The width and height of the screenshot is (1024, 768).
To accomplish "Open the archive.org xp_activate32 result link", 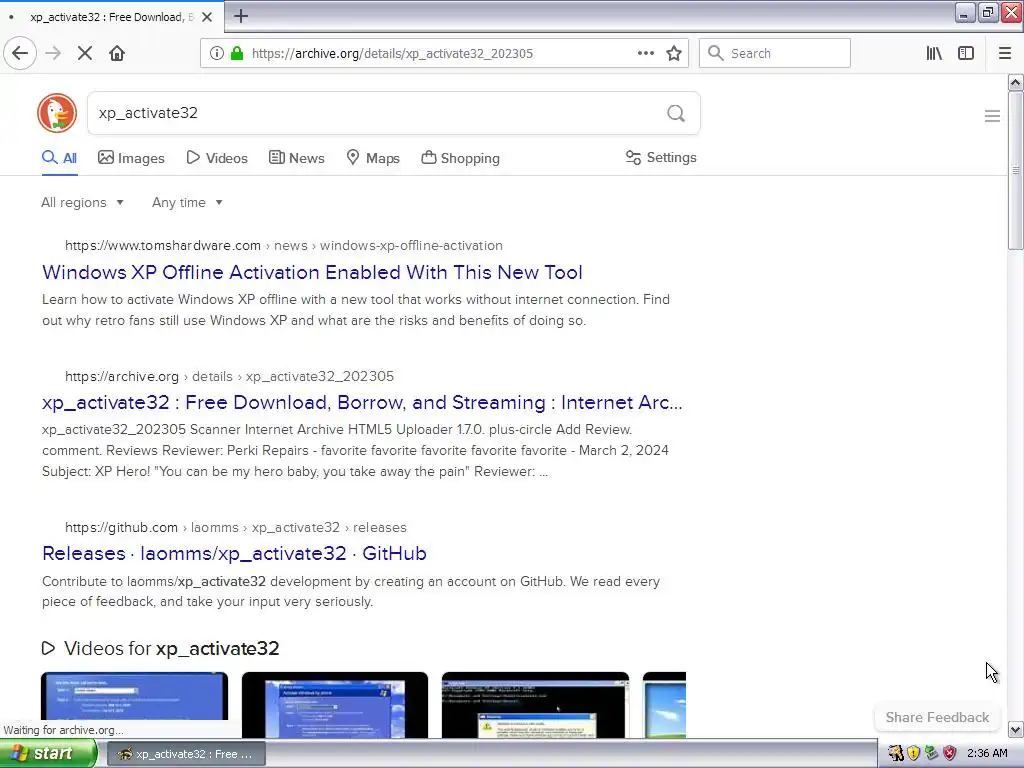I will coord(362,402).
